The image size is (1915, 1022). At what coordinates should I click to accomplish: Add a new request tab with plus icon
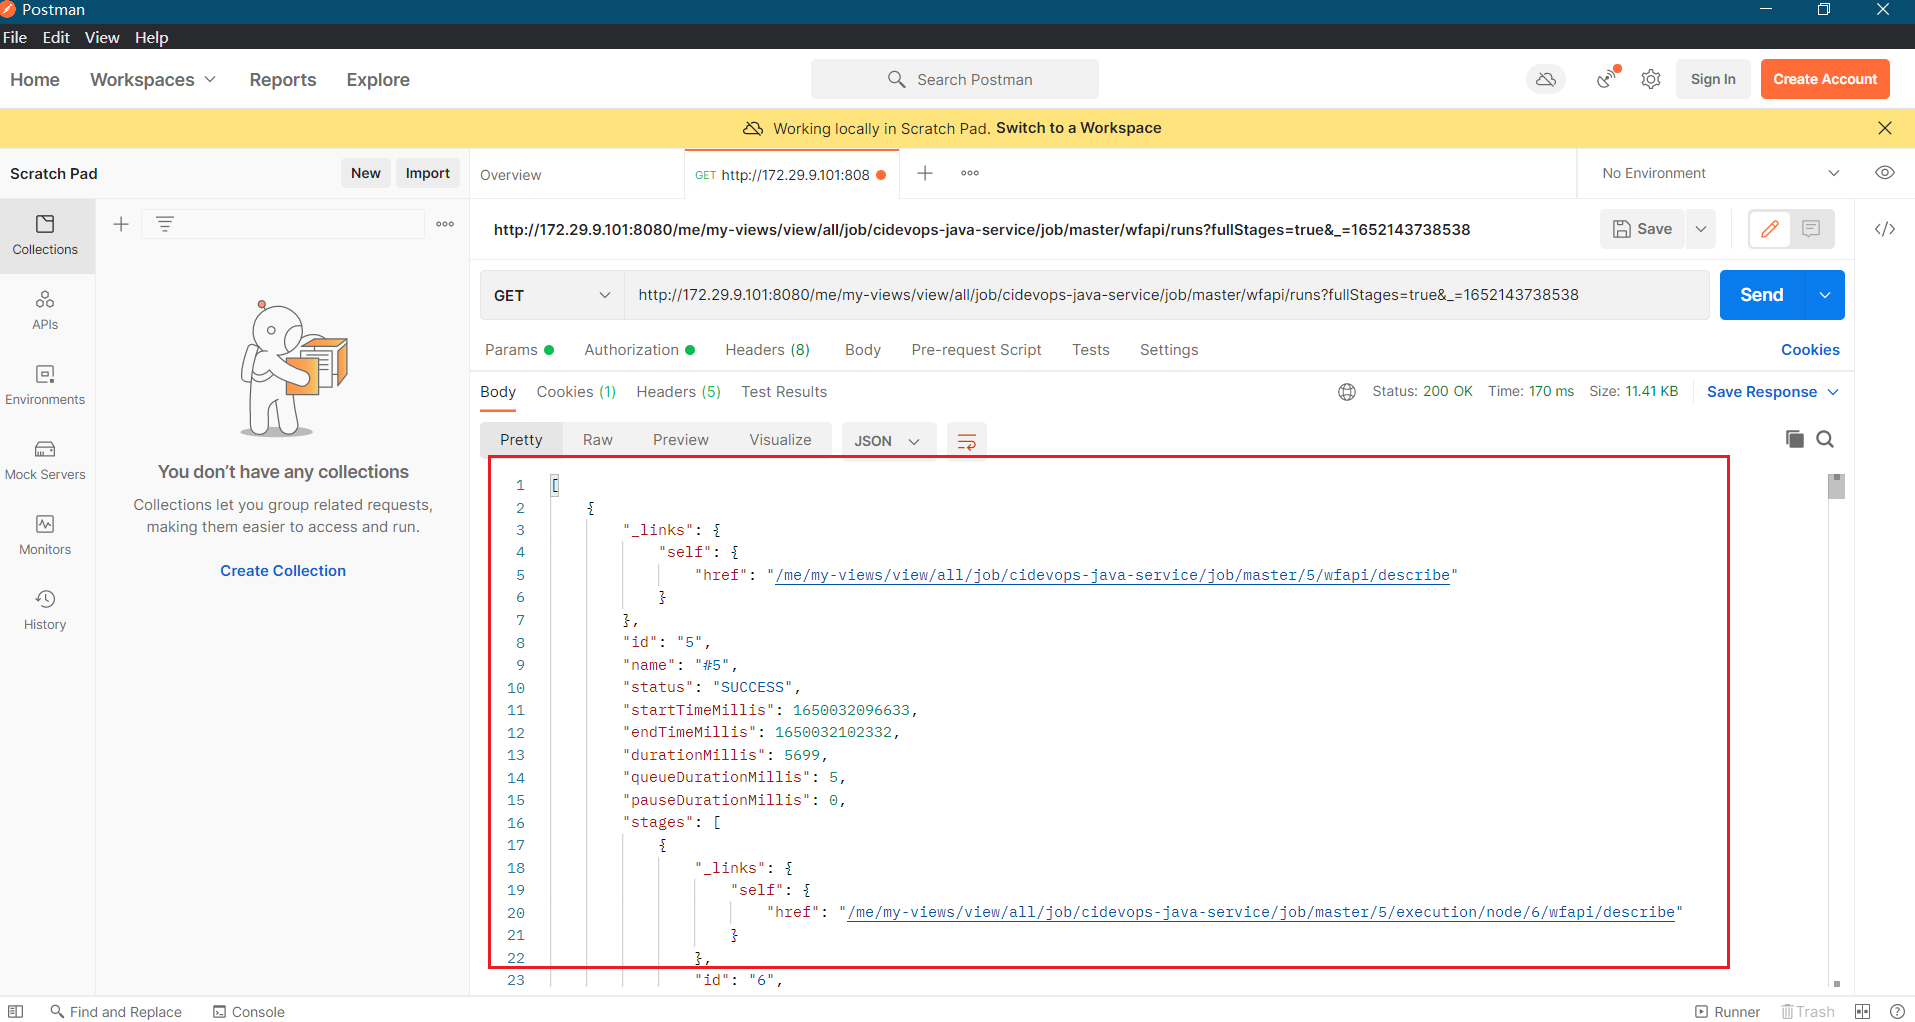(925, 173)
